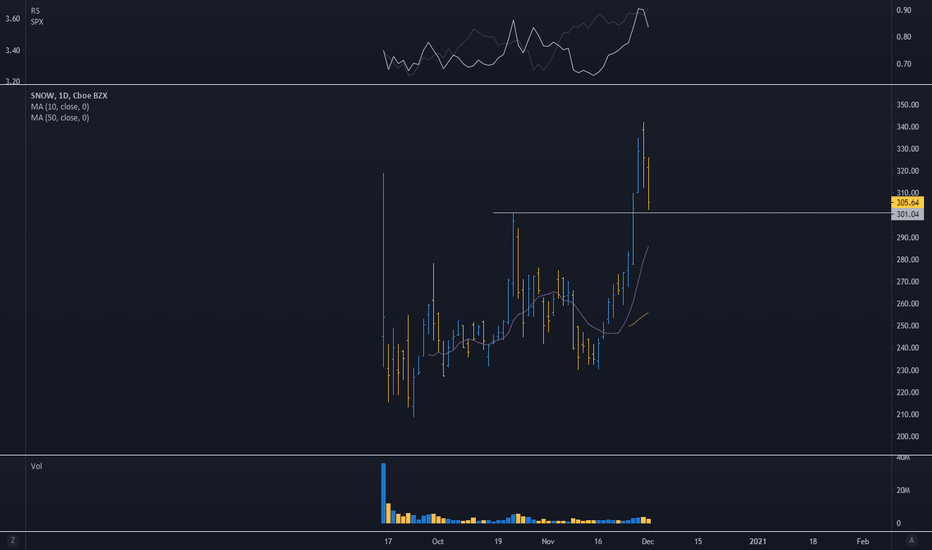Click the 280.00 price scale label
The width and height of the screenshot is (932, 550).
(907, 260)
